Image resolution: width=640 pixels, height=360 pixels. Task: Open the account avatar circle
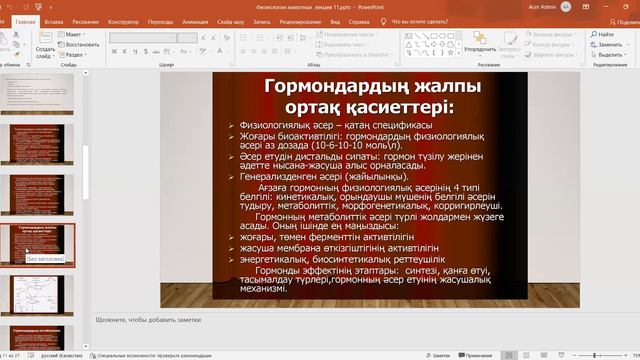pos(566,7)
